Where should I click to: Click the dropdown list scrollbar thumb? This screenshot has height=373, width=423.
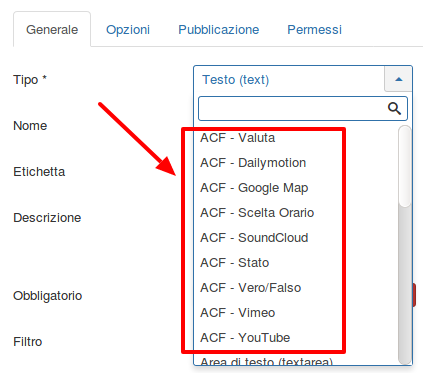[x=405, y=166]
